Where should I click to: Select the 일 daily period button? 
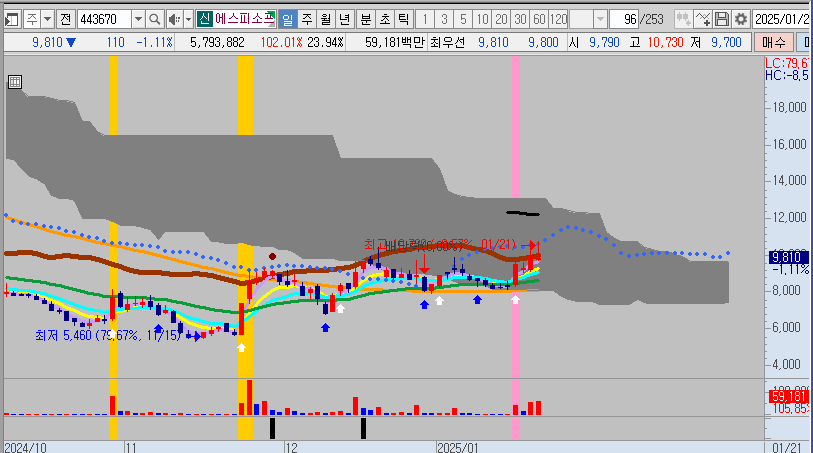point(287,20)
